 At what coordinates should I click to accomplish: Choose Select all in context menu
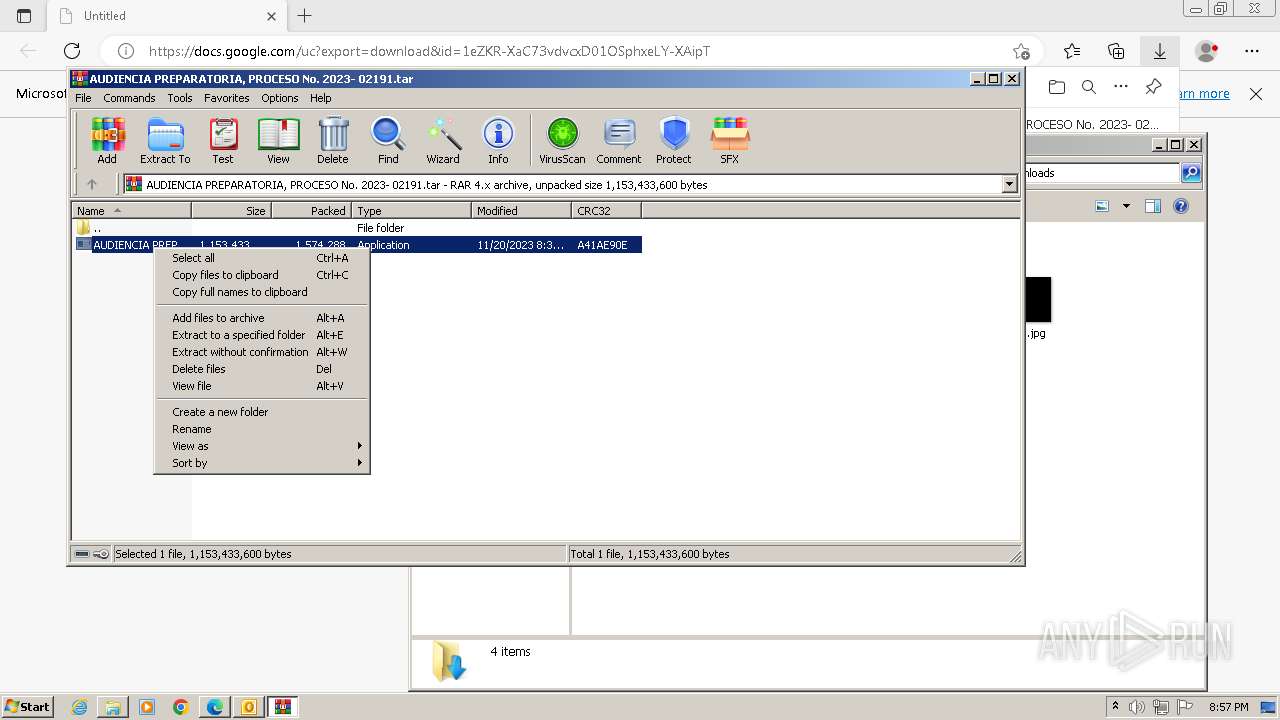pyautogui.click(x=262, y=258)
